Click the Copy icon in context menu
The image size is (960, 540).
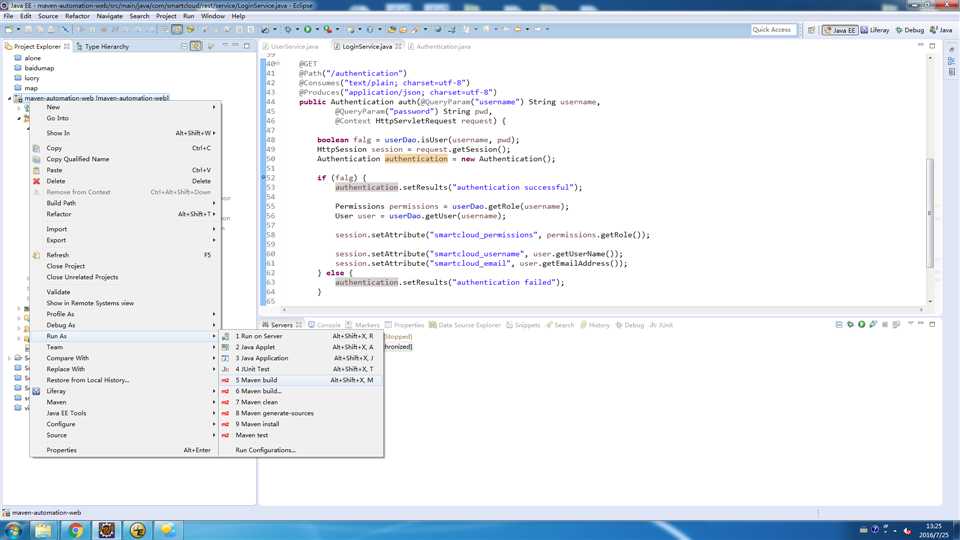click(x=36, y=148)
